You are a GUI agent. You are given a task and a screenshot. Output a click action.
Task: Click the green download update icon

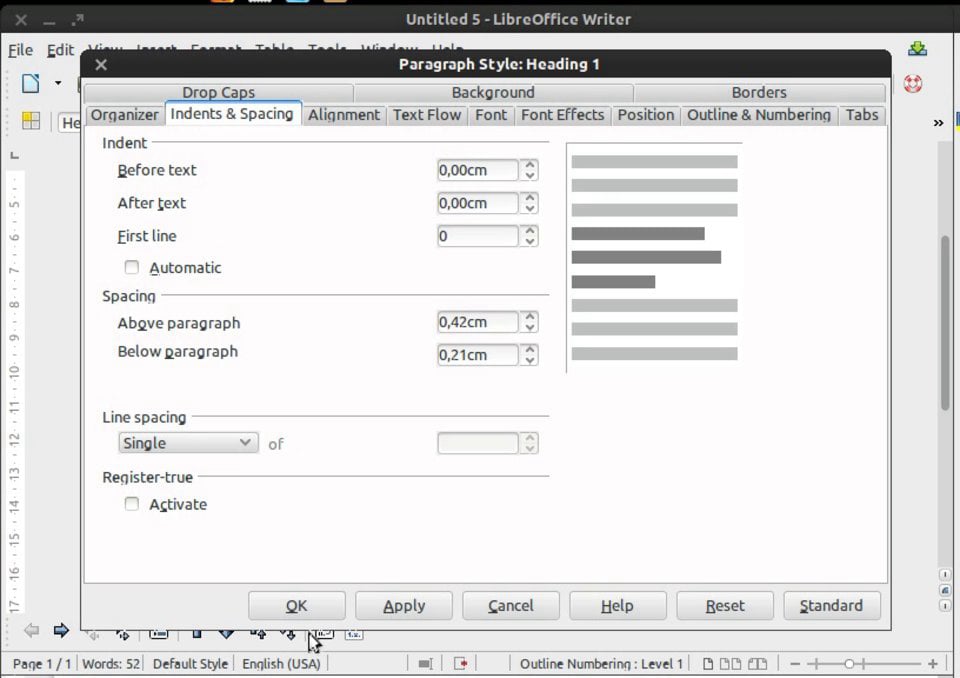click(x=917, y=49)
